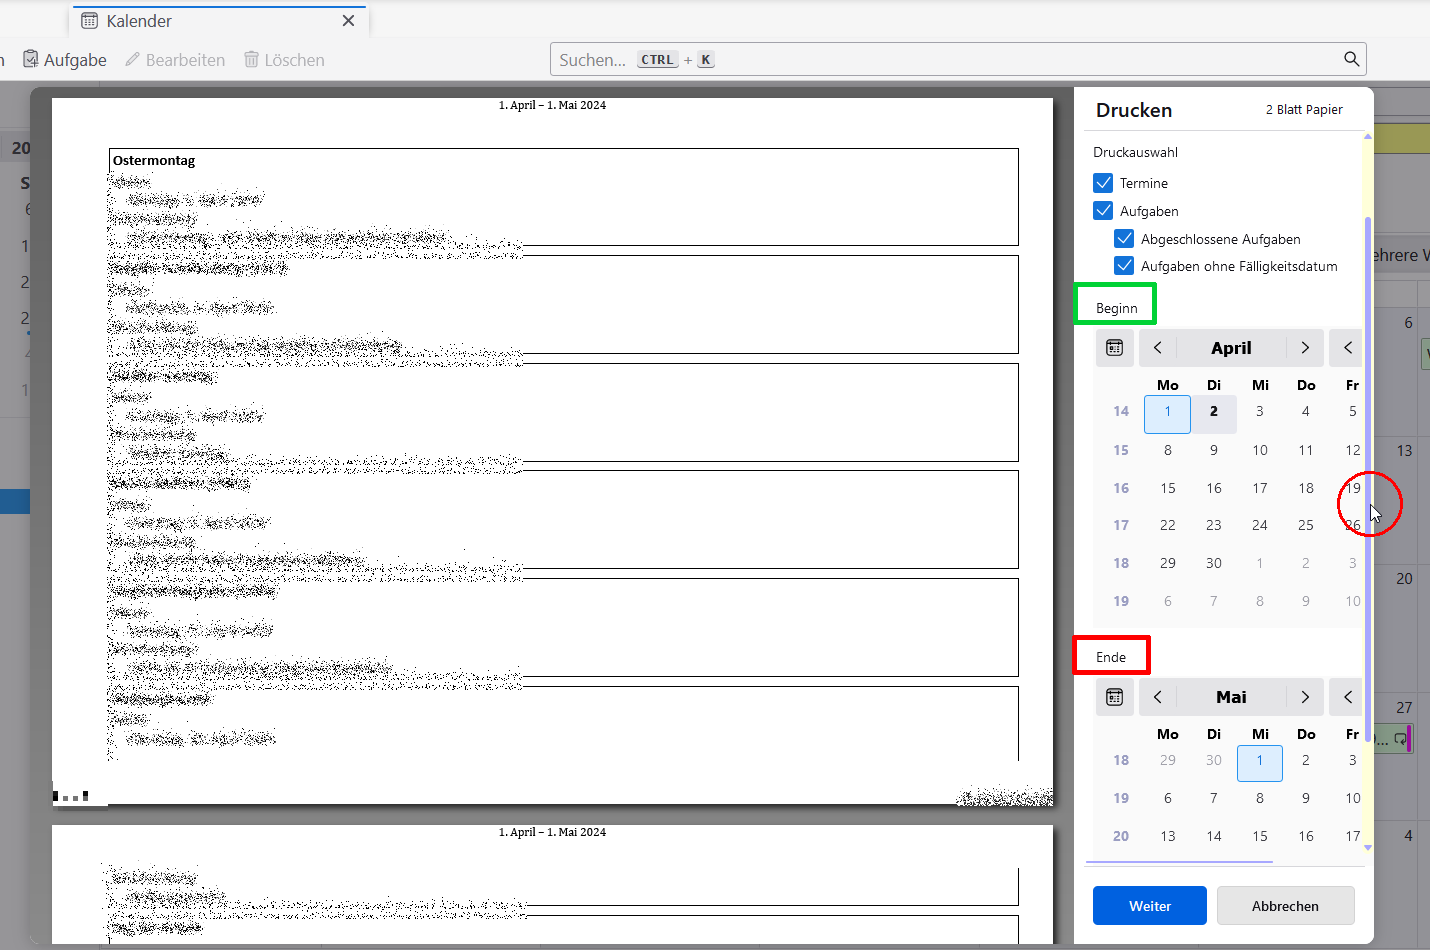The image size is (1430, 950).
Task: Select April 18 in Beginn calendar
Action: point(1306,488)
